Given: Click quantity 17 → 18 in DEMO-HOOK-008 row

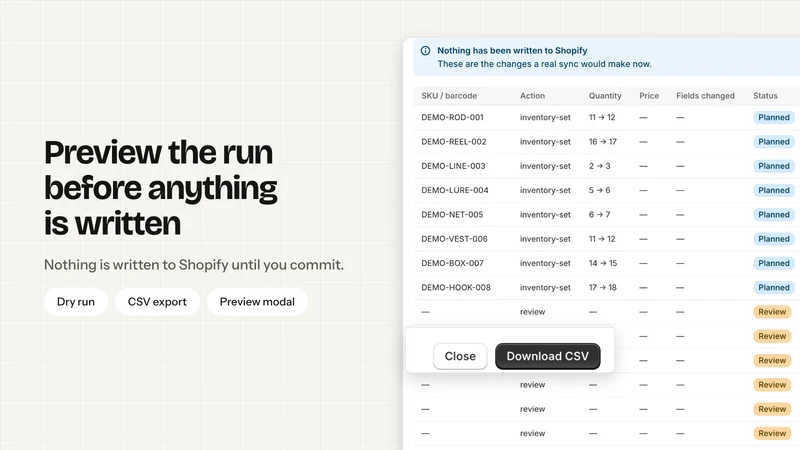Looking at the screenshot, I should pos(603,288).
